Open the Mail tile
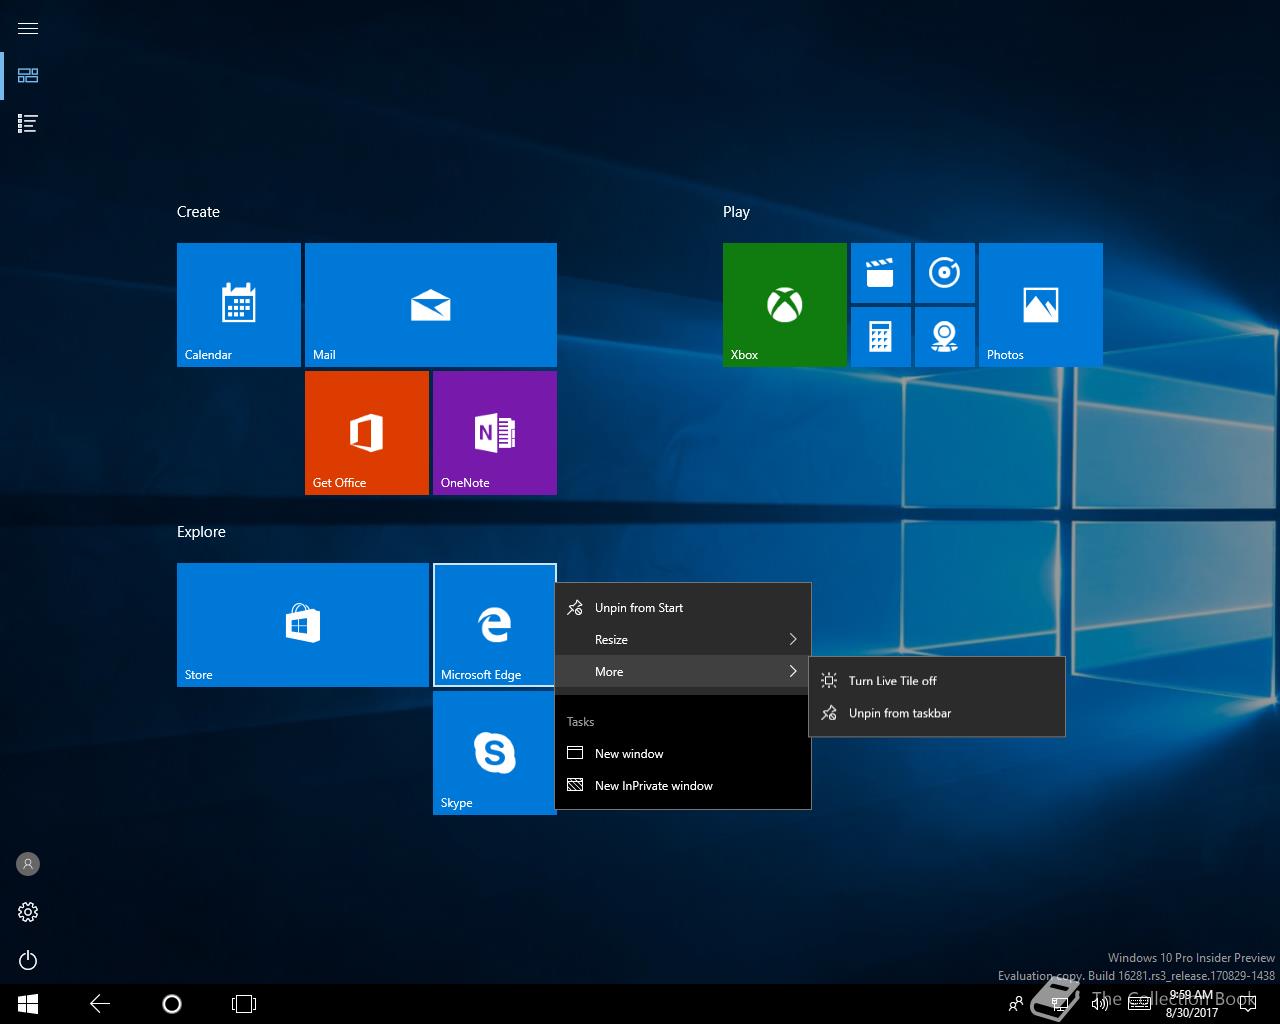 coord(431,305)
